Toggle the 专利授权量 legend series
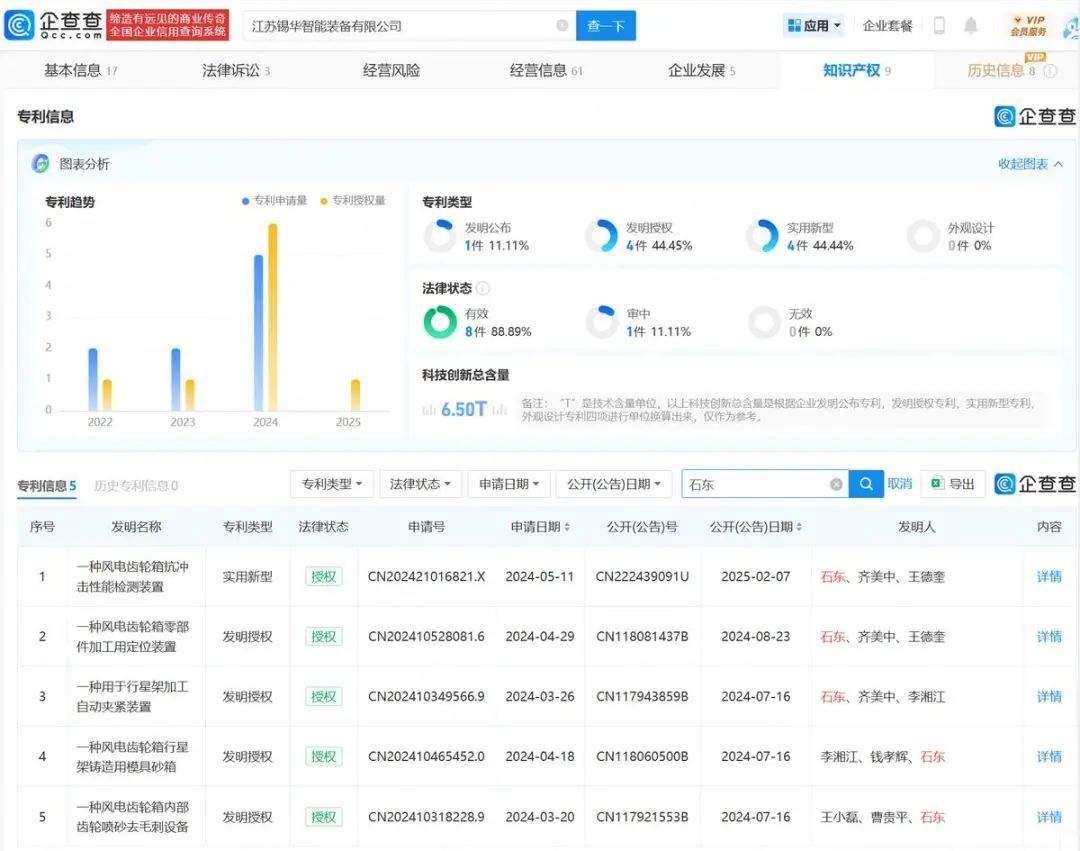The image size is (1080, 851). pyautogui.click(x=353, y=201)
